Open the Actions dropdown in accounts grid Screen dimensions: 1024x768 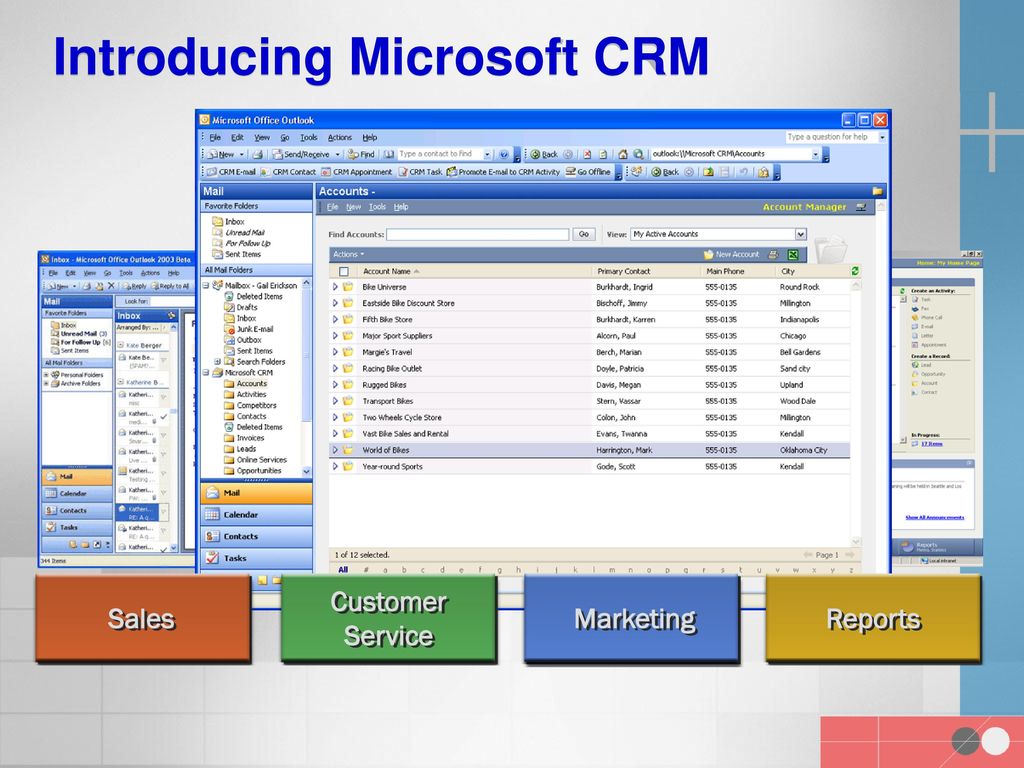[x=348, y=255]
